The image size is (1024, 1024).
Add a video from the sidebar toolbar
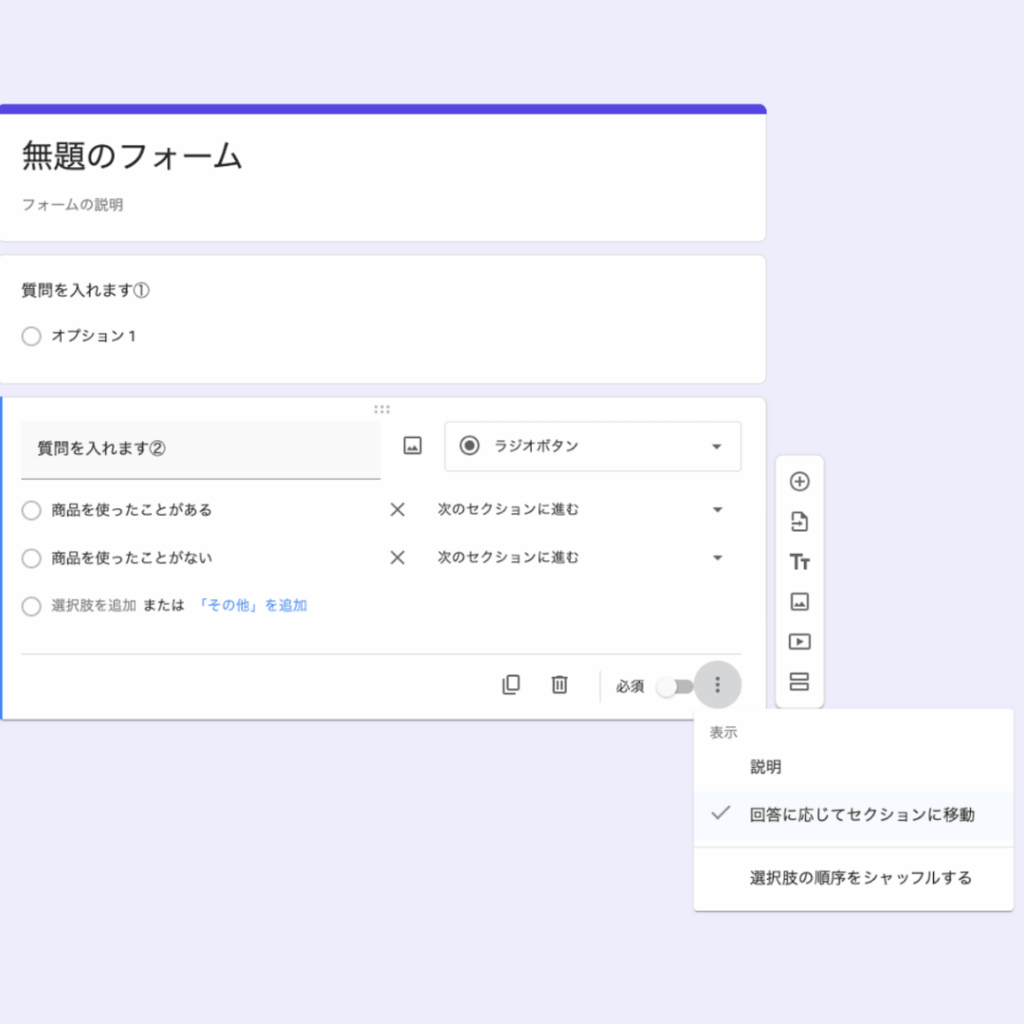click(799, 641)
